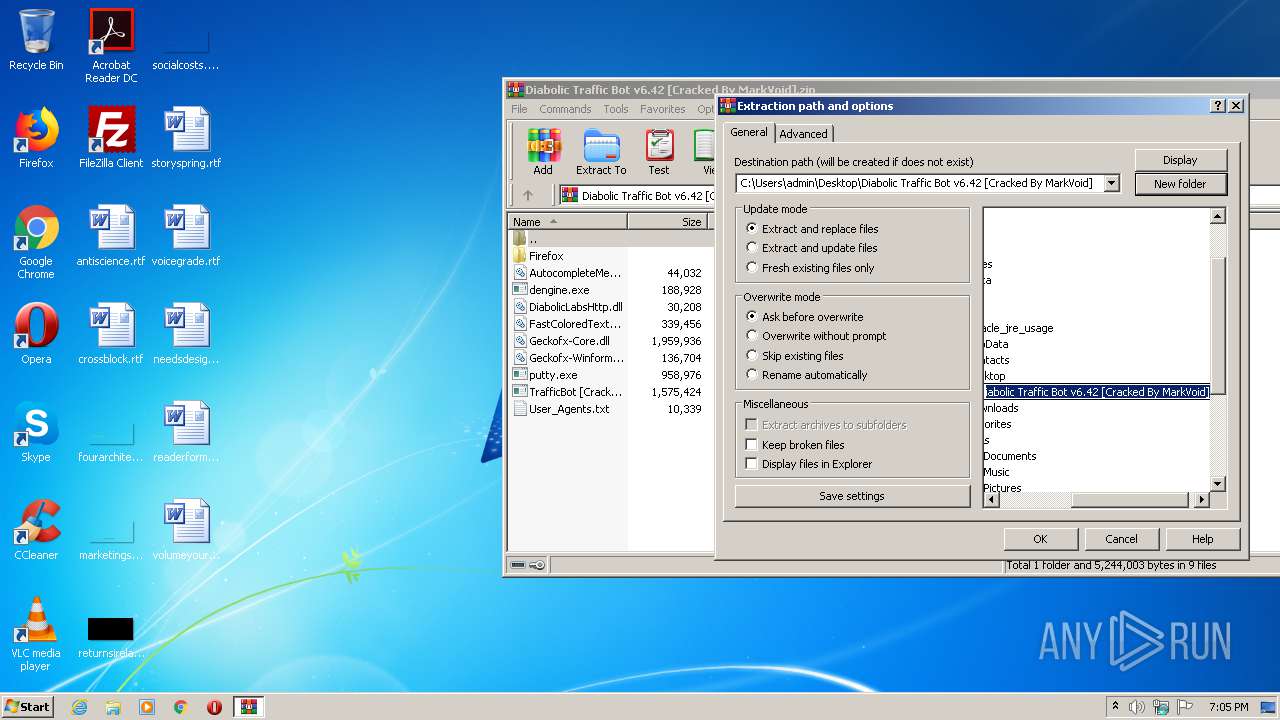The height and width of the screenshot is (720, 1280).
Task: Open Firefox desktop shortcut
Action: coord(36,138)
